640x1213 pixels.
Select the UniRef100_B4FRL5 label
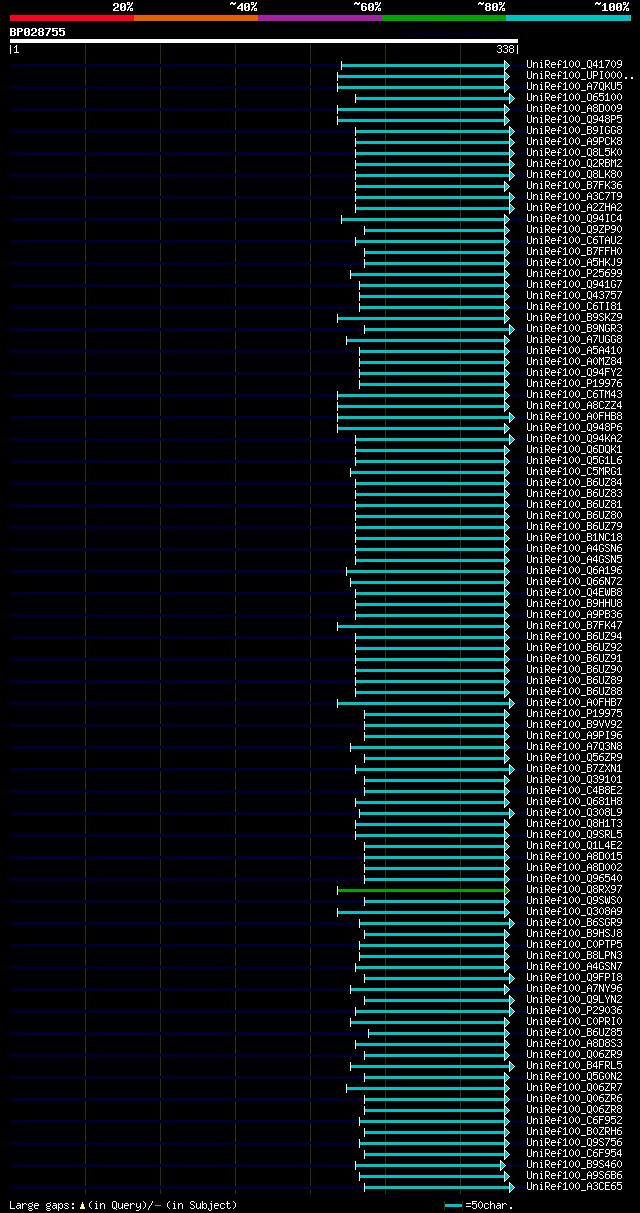(574, 1066)
